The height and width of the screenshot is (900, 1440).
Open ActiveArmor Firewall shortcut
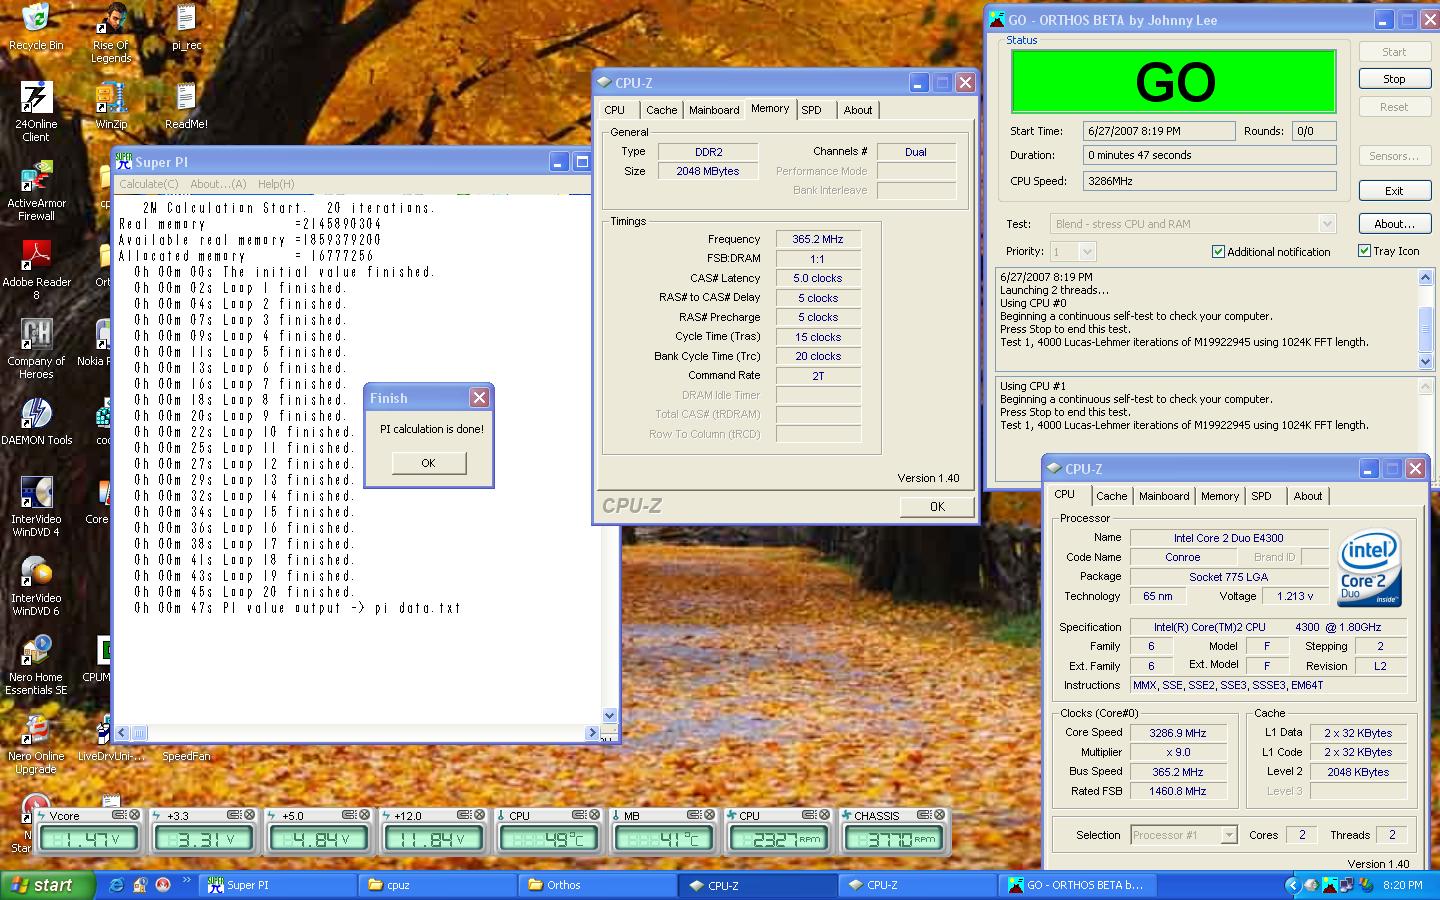pos(36,190)
